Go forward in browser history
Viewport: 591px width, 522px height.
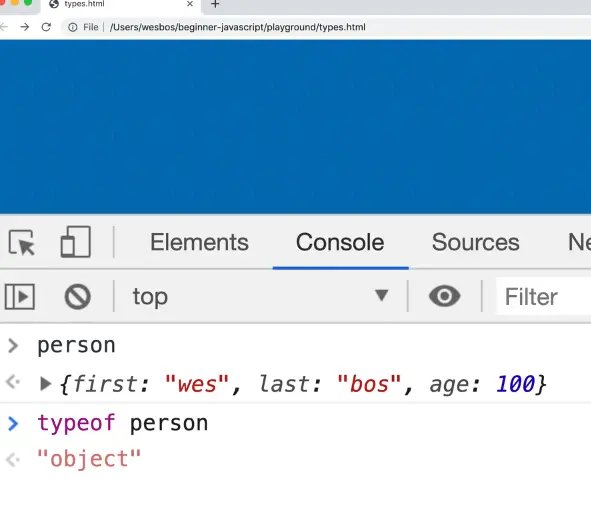click(24, 27)
